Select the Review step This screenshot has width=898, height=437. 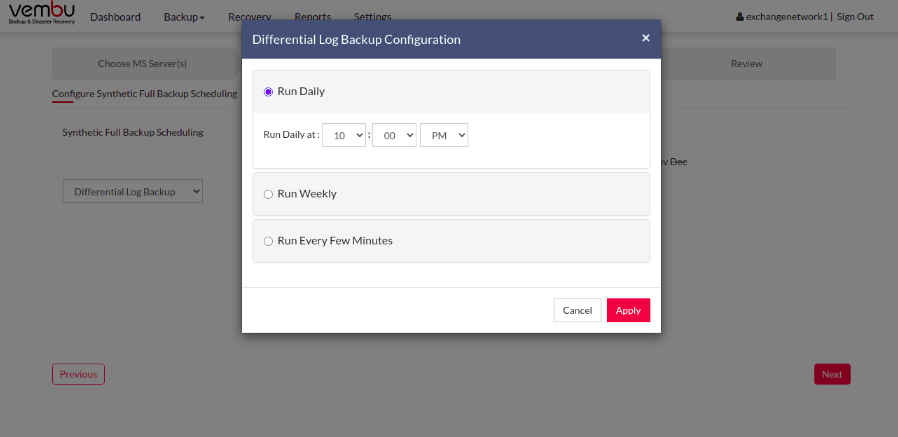[747, 64]
